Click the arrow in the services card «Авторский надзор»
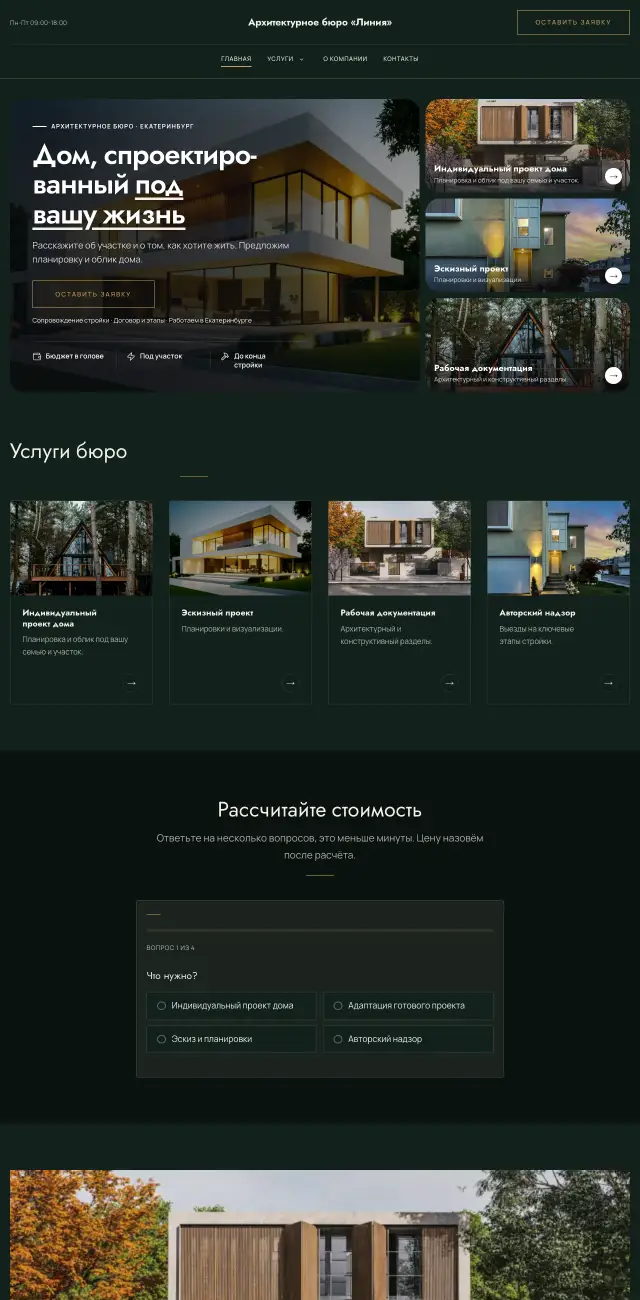640x1300 pixels. [x=608, y=683]
